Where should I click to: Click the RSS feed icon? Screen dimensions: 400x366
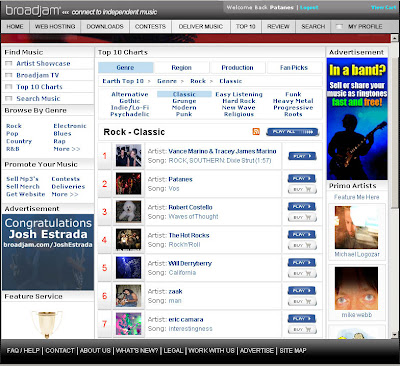tap(256, 131)
